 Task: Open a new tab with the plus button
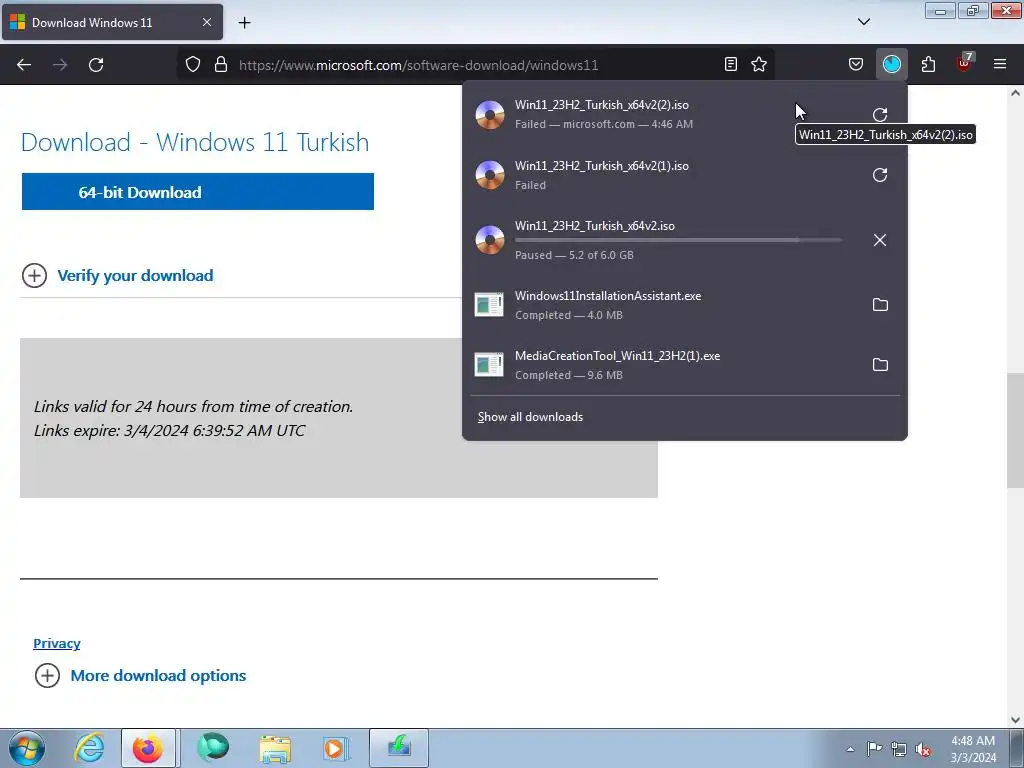click(244, 23)
